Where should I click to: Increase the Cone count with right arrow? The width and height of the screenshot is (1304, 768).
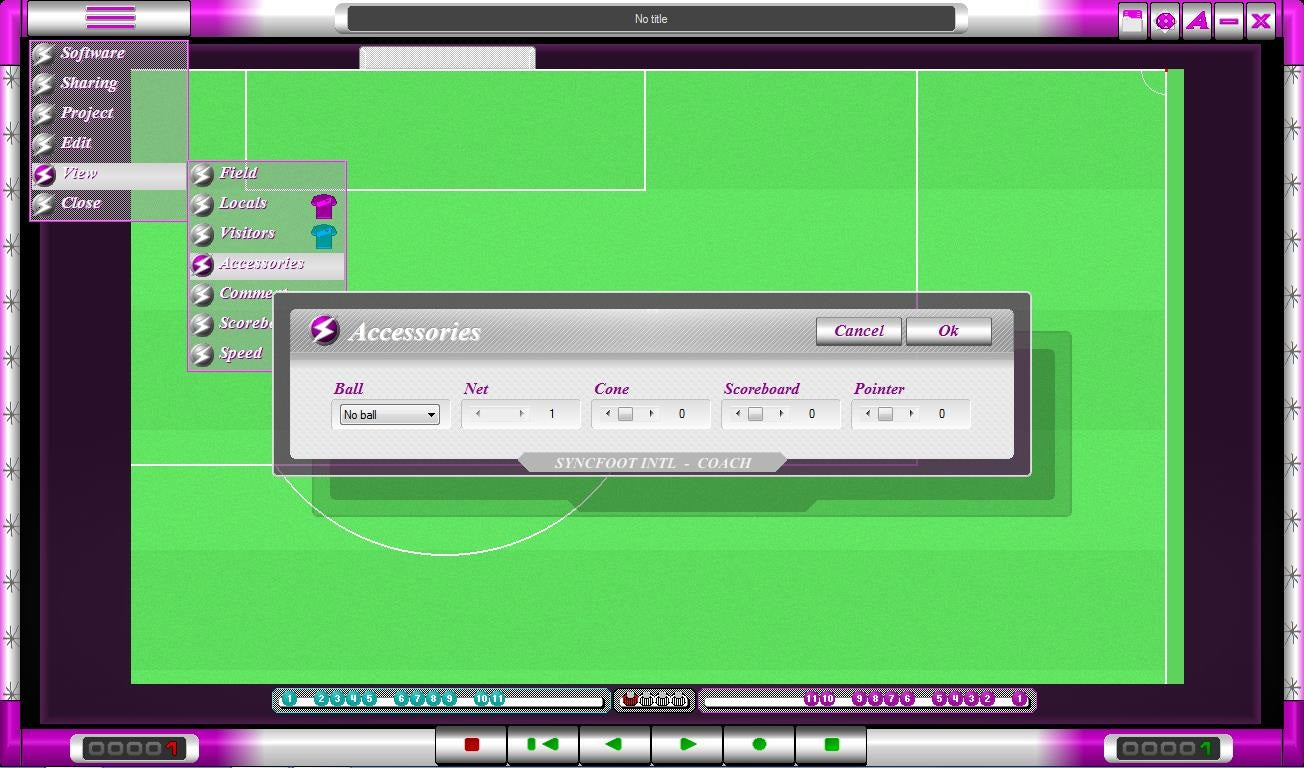652,414
